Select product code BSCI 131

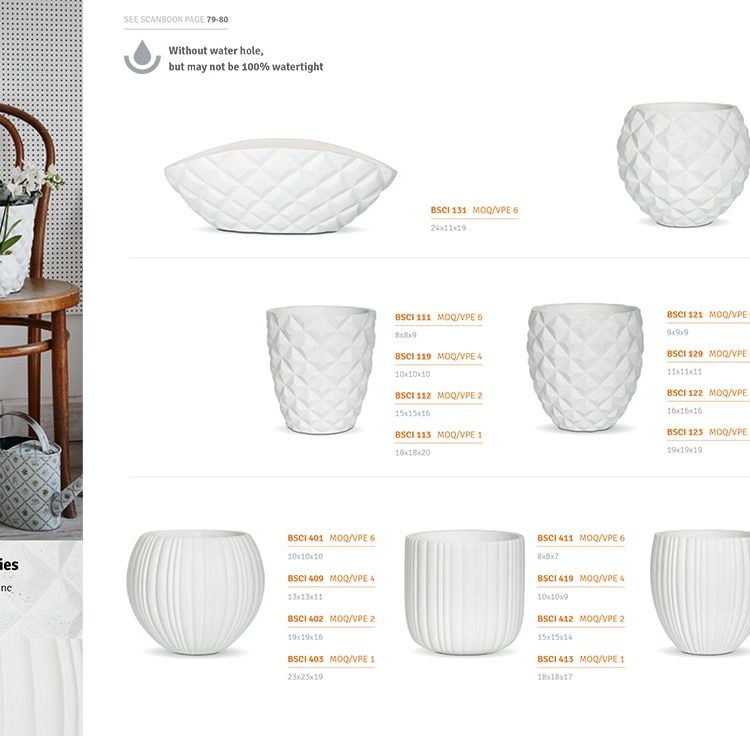(448, 210)
